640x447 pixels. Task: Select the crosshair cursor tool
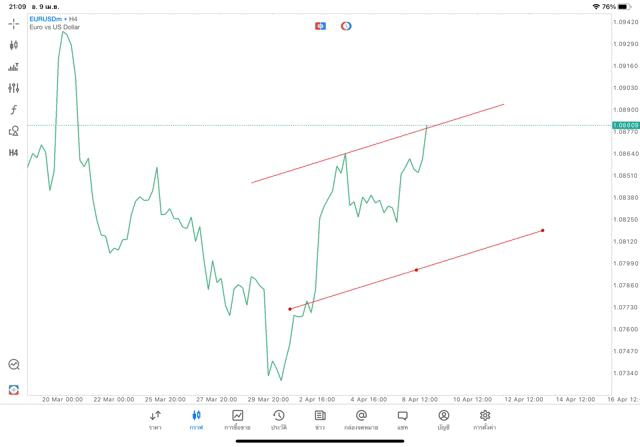tap(13, 23)
